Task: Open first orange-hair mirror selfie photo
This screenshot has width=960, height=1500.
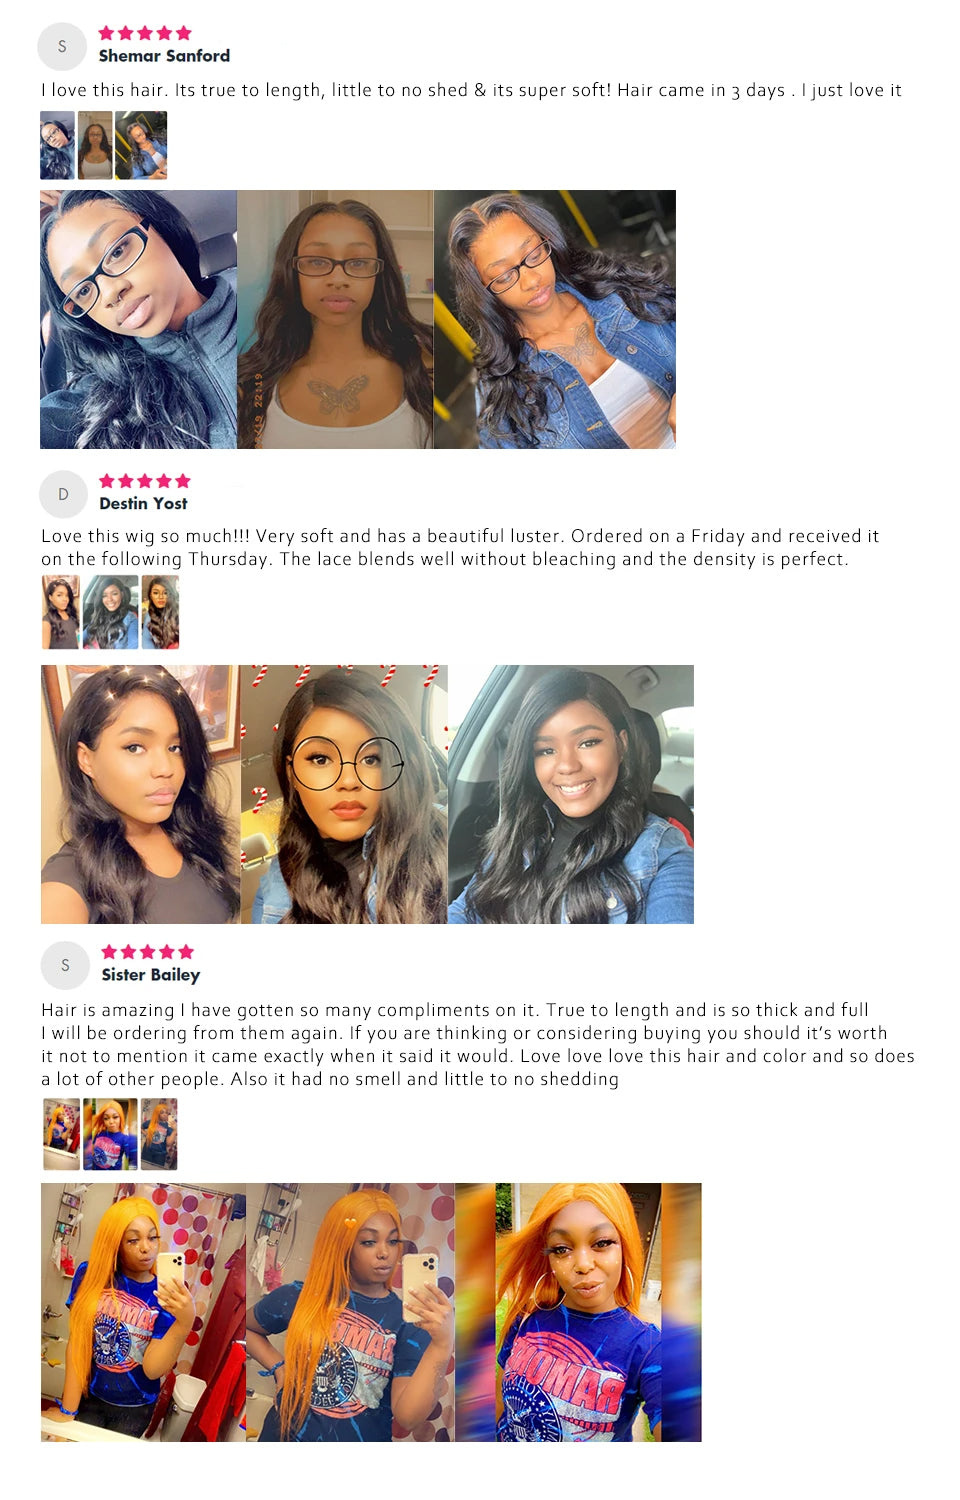Action: pos(143,1312)
